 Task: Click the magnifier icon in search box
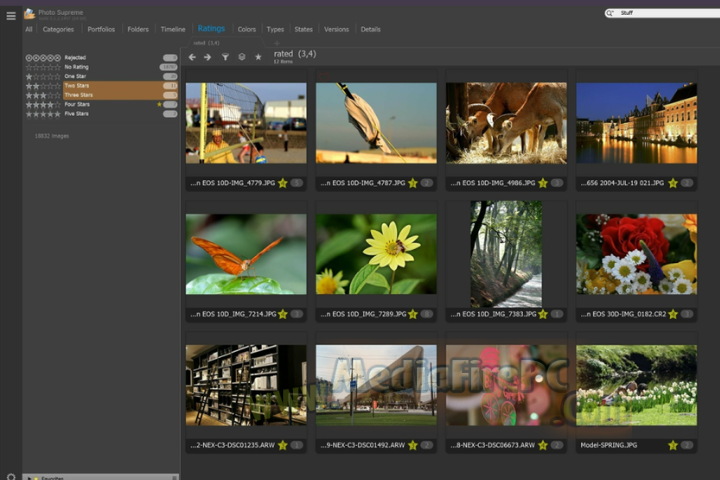pos(610,13)
